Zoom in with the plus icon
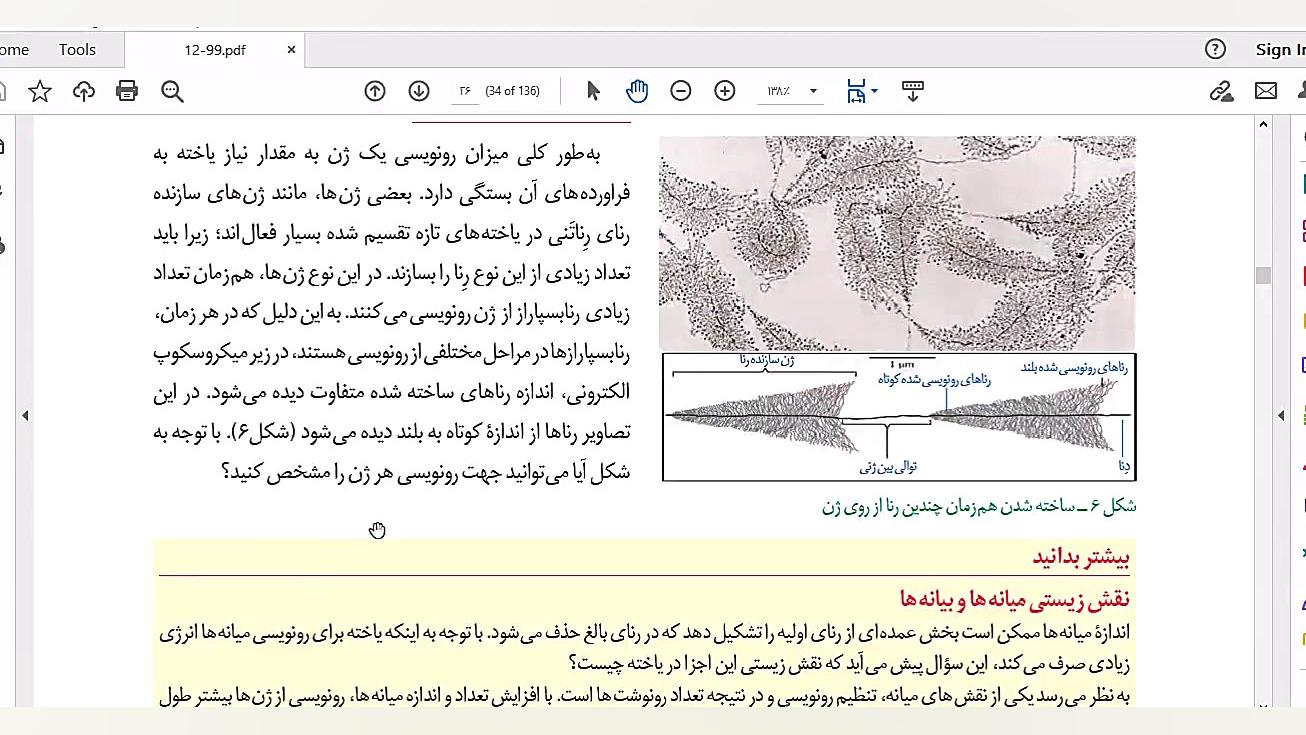Screen dimensions: 1306x735 click(724, 90)
